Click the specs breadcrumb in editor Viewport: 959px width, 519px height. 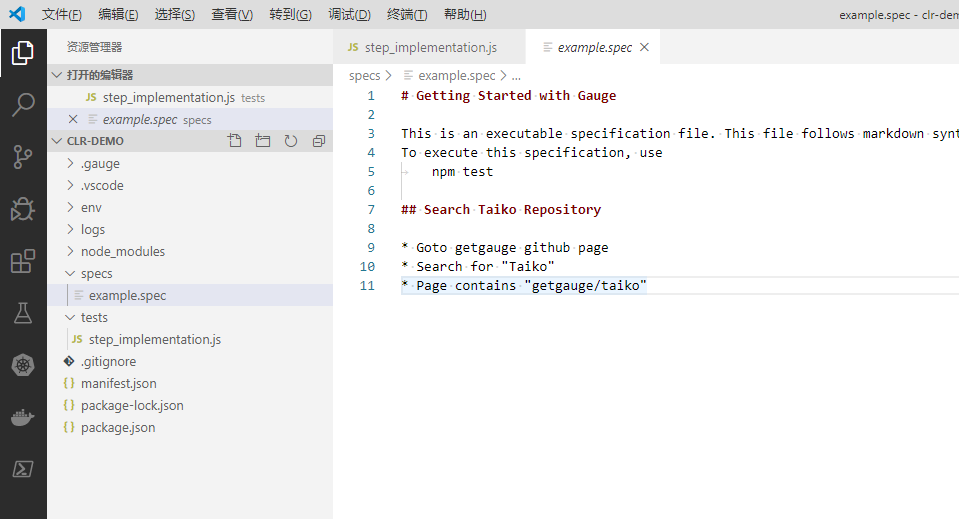[364, 75]
